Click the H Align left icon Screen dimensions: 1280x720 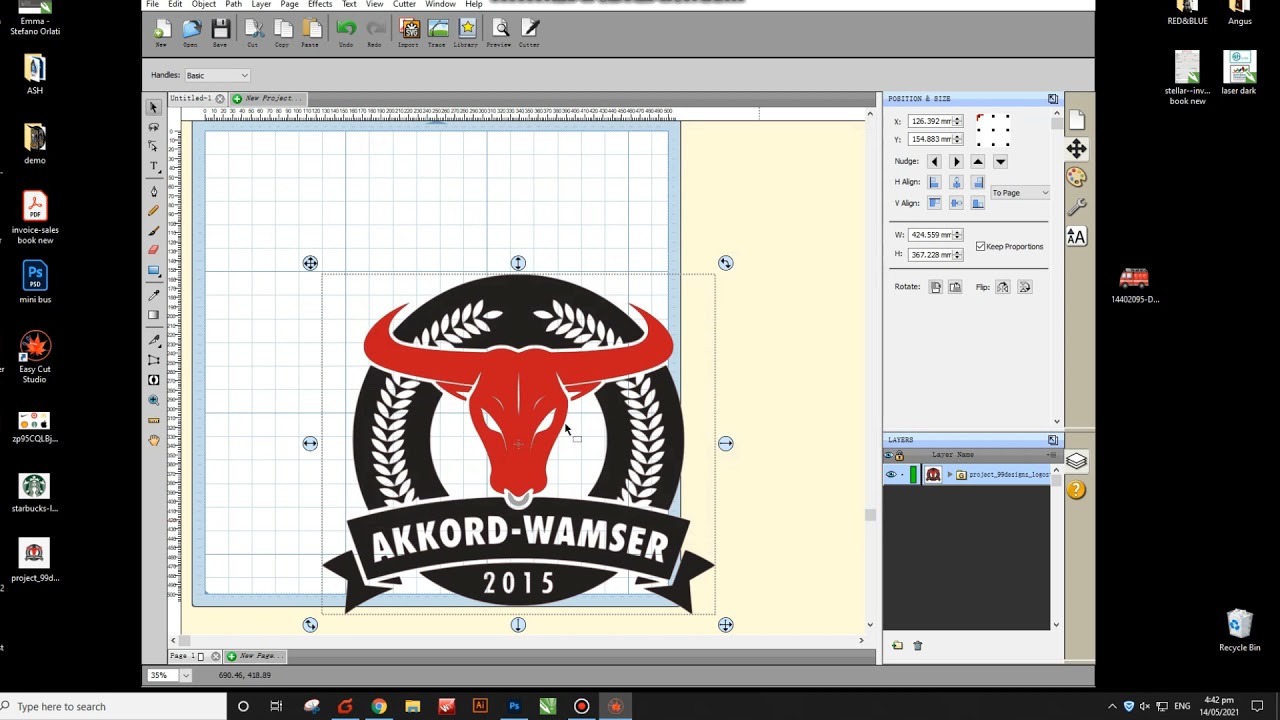934,182
